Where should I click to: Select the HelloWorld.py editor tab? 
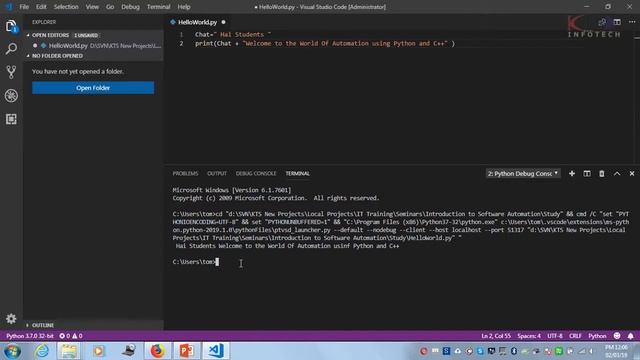click(x=198, y=22)
